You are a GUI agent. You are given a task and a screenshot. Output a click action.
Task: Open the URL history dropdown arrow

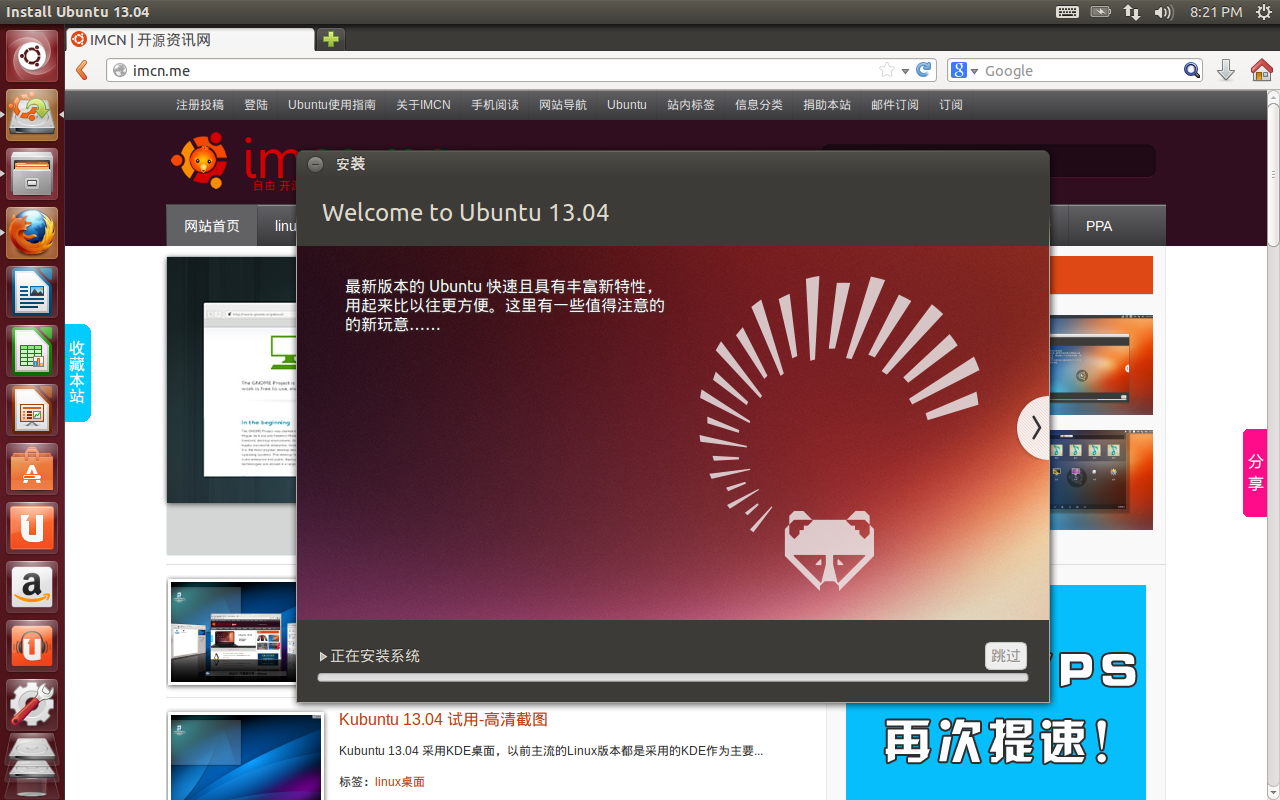point(905,71)
